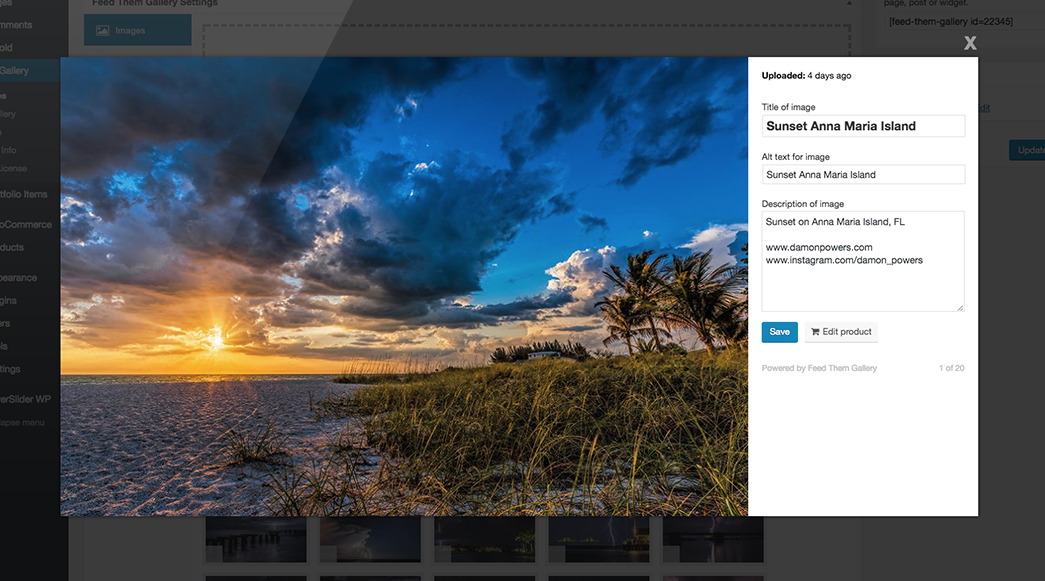
Task: Click the large sunset beach photo
Action: point(404,287)
